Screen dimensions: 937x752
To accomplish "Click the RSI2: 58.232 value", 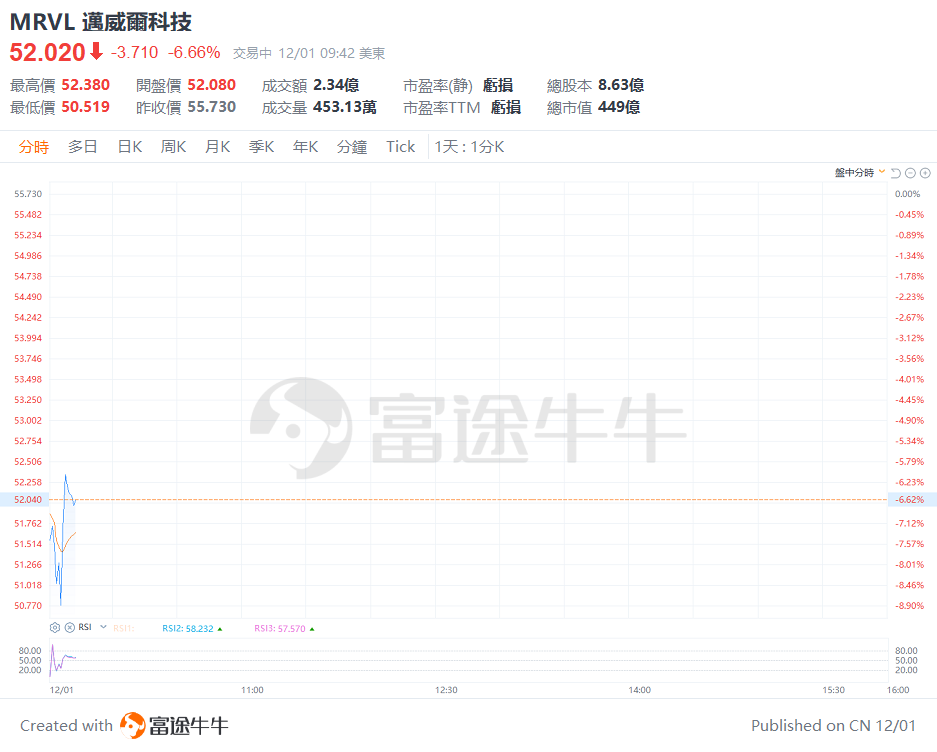I will [x=188, y=628].
